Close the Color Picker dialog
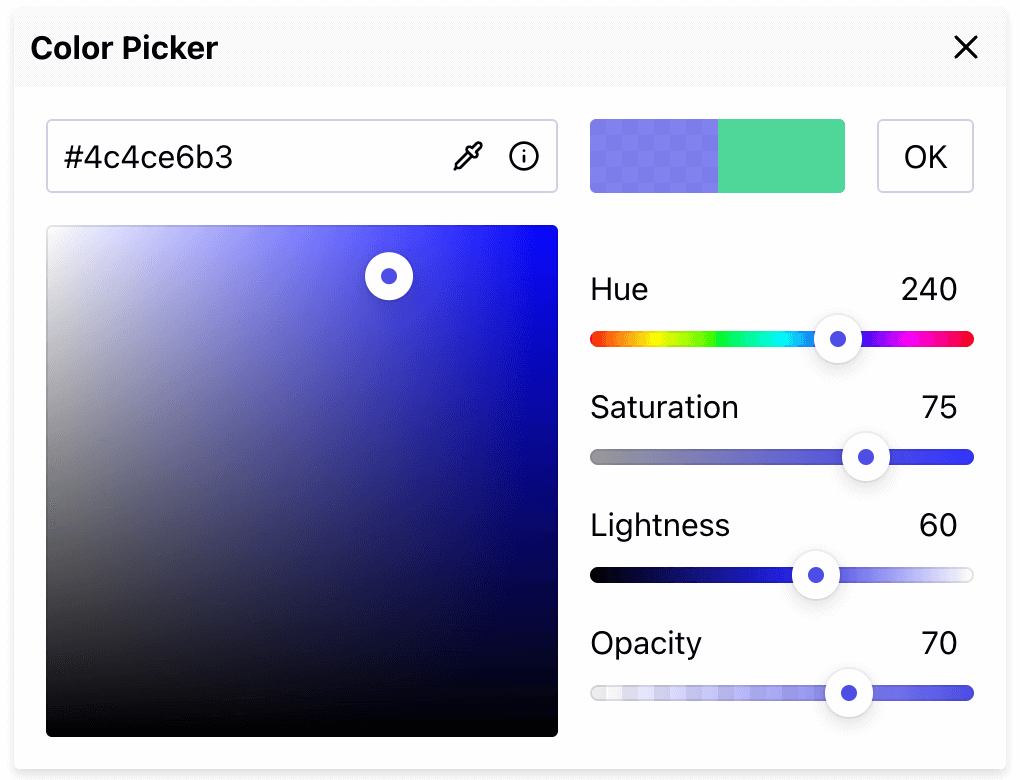Screen dimensions: 1020x780 [x=965, y=47]
